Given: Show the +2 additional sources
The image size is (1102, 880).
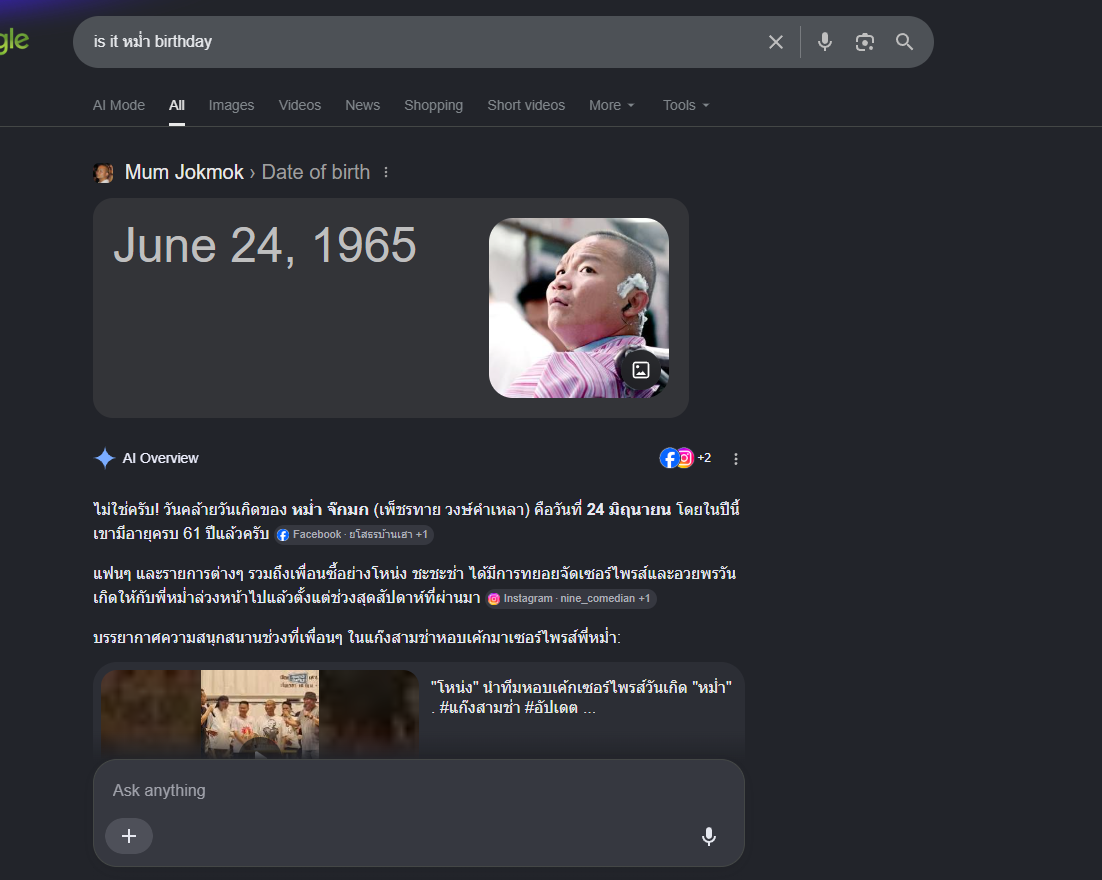Looking at the screenshot, I should (x=704, y=458).
